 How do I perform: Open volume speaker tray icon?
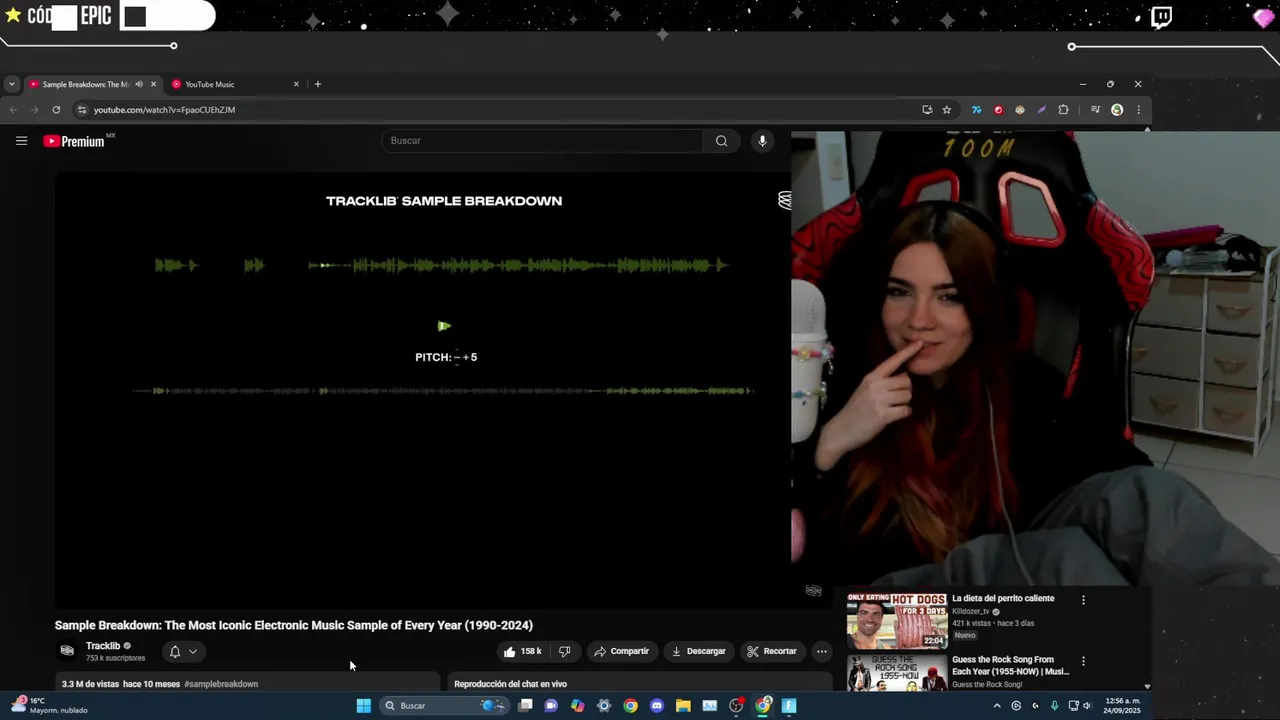coord(1088,706)
